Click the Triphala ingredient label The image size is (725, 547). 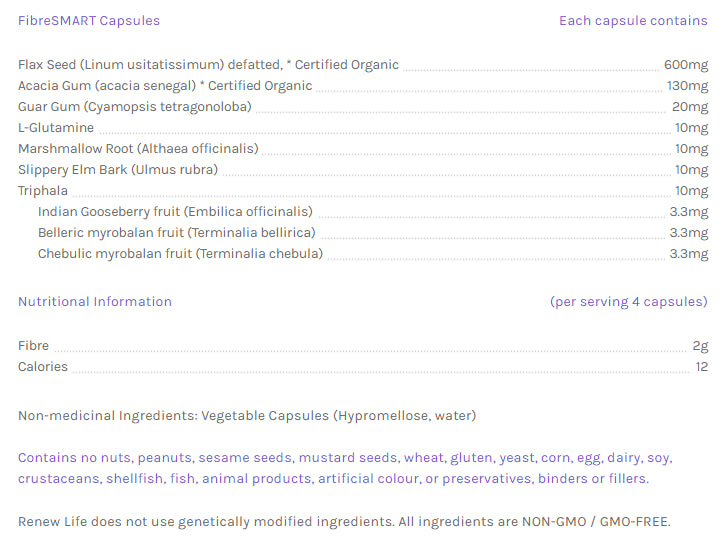click(43, 191)
